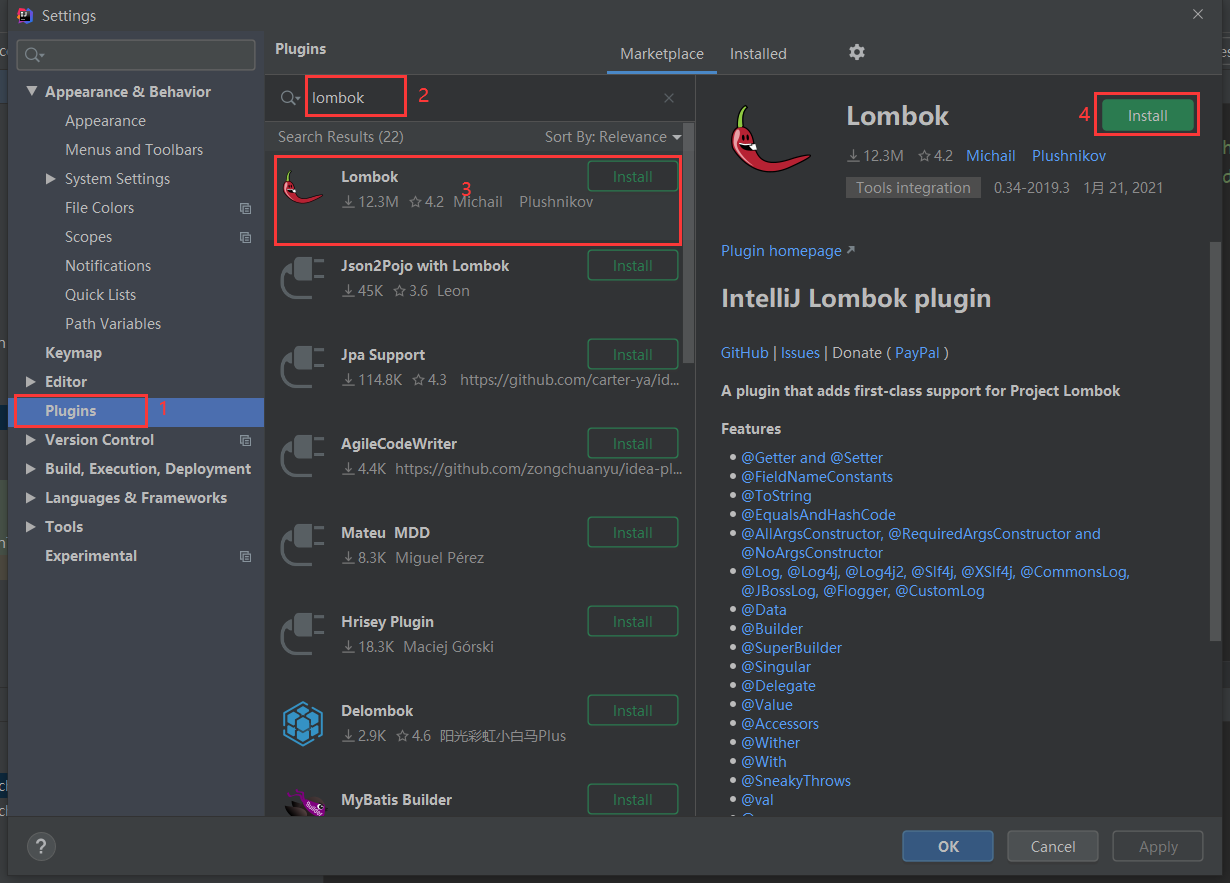Screen dimensions: 1230x883
Task: Open the plugins gear settings icon
Action: [856, 52]
